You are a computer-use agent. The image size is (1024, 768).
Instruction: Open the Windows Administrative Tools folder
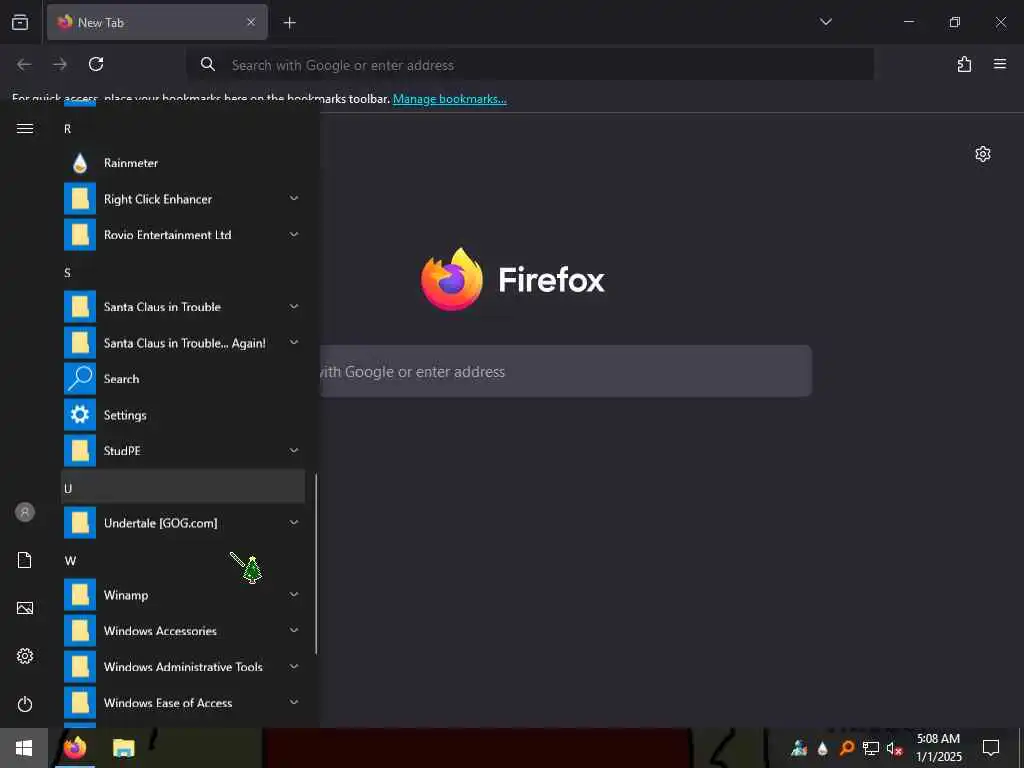(183, 667)
